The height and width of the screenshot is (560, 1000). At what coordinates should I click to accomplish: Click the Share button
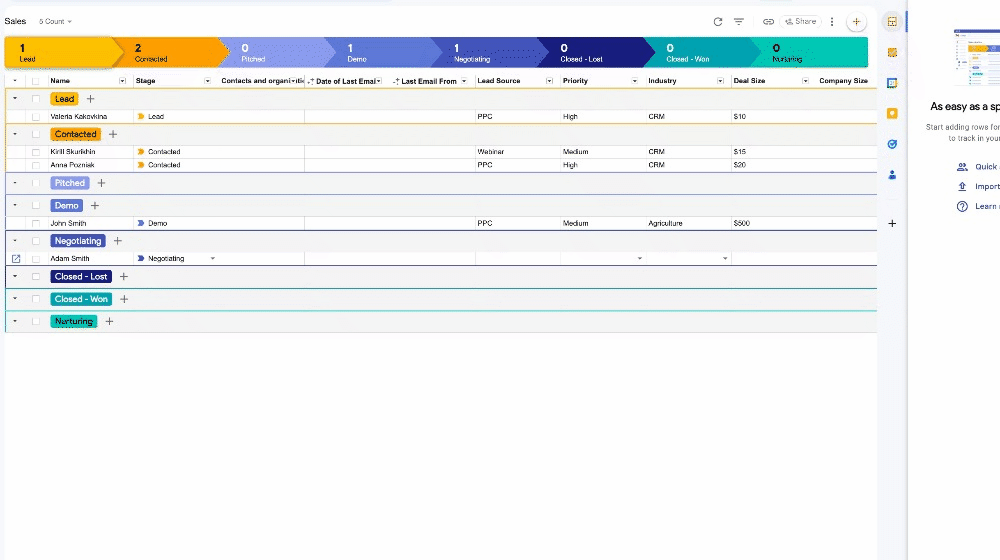click(x=800, y=22)
